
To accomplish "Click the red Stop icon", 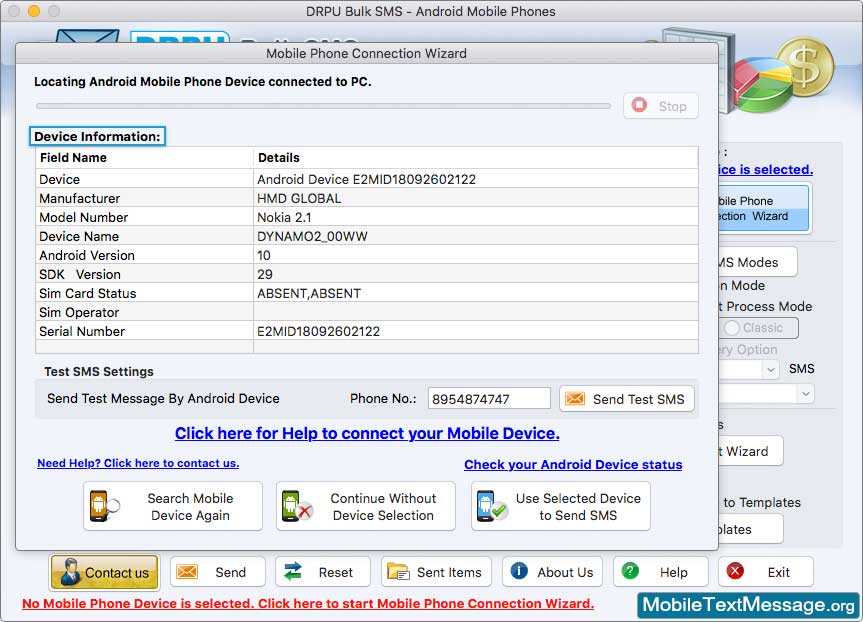I will 639,105.
